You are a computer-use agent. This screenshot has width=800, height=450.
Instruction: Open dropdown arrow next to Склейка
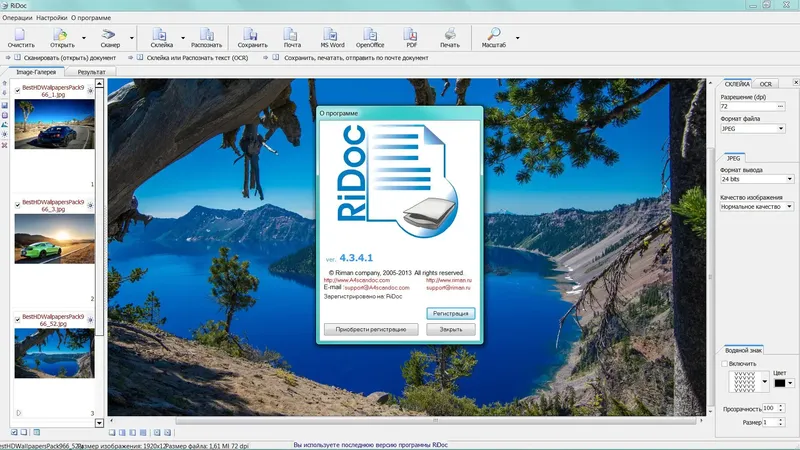click(x=183, y=38)
